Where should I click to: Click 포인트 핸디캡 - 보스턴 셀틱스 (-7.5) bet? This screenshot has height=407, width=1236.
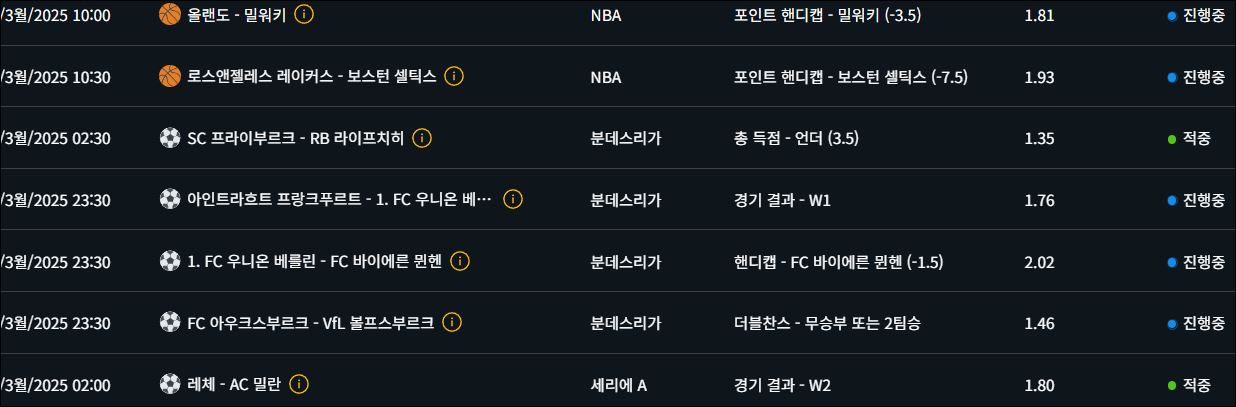pos(850,77)
